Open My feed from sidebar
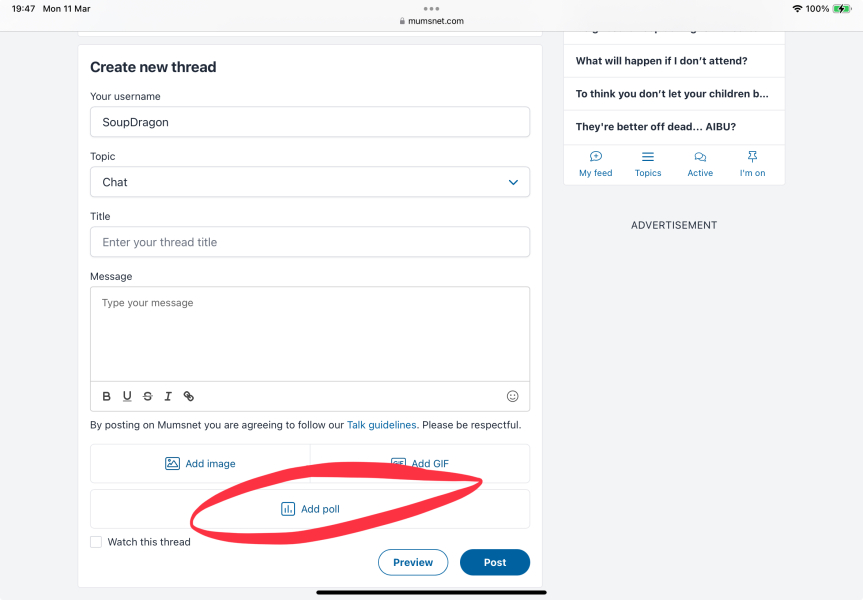This screenshot has height=600, width=863. 596,164
